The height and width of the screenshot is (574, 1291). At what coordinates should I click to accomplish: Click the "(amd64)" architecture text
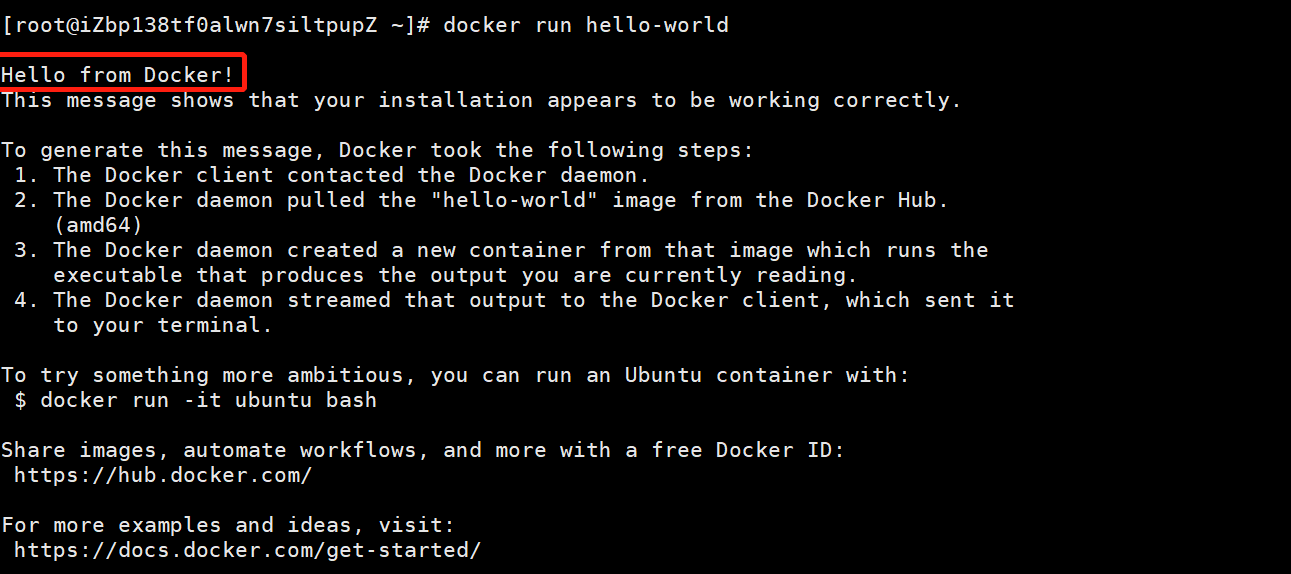pos(98,225)
